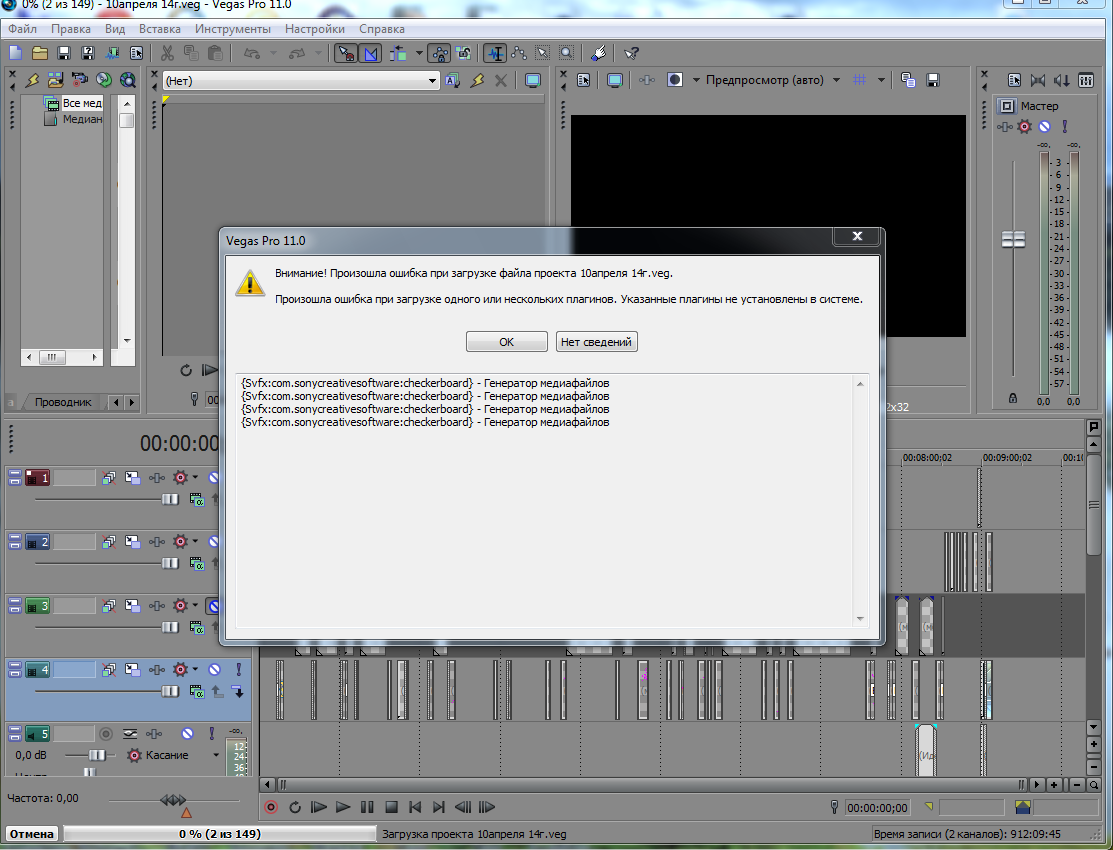Solo video track 4 exclamation icon
Viewport: 1113px width, 850px height.
click(x=238, y=670)
